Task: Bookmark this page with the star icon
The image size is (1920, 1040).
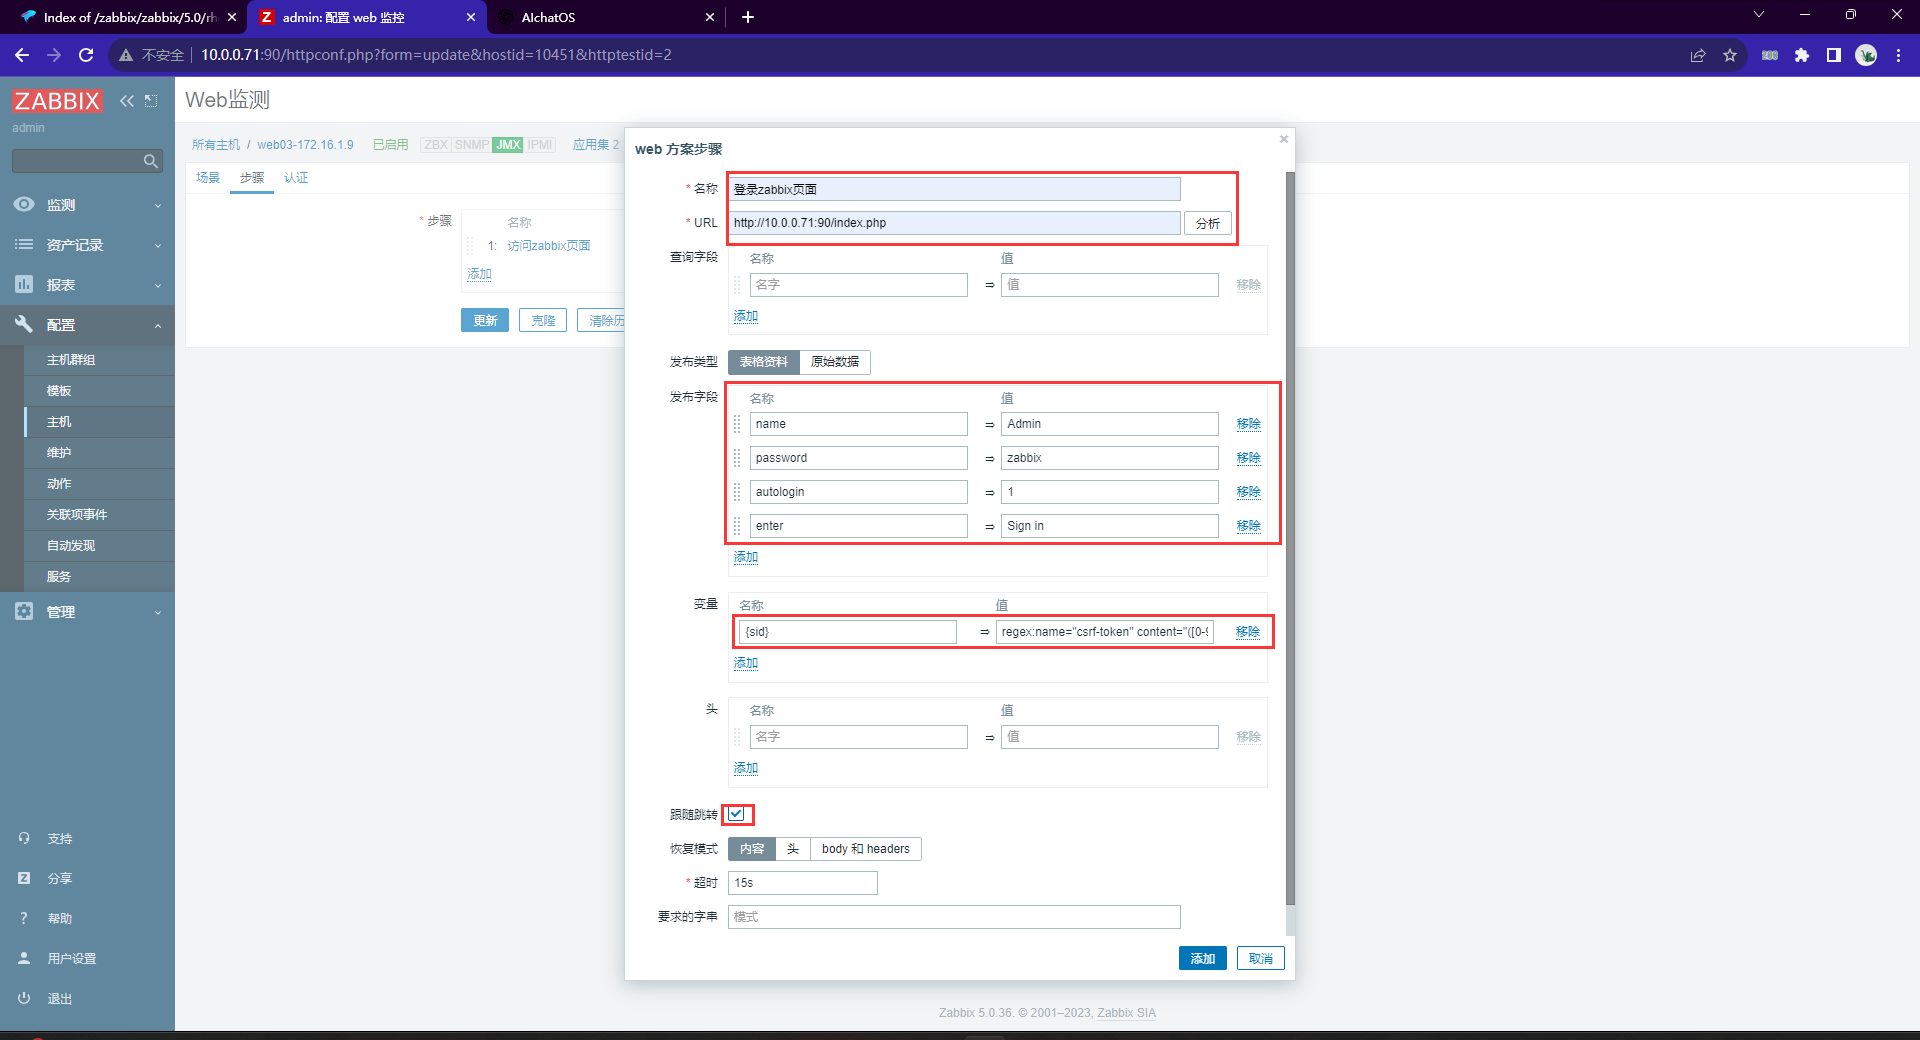Action: click(1730, 55)
